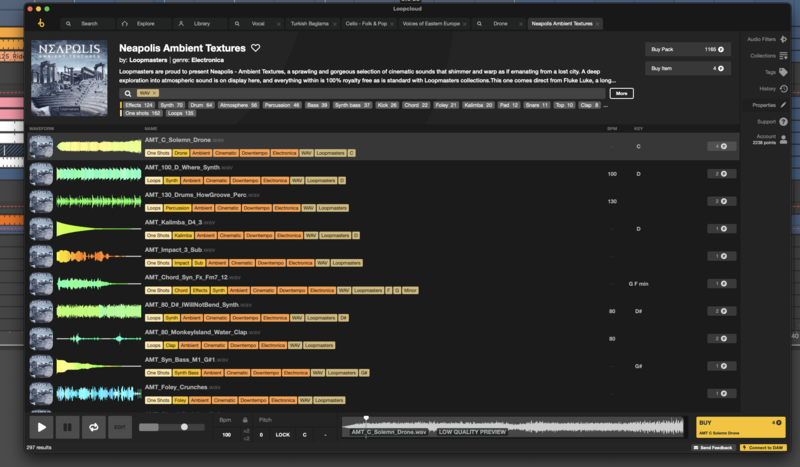The height and width of the screenshot is (467, 800).
Task: Click the x2 tempo multiplier next to Bpm
Action: pyautogui.click(x=246, y=431)
